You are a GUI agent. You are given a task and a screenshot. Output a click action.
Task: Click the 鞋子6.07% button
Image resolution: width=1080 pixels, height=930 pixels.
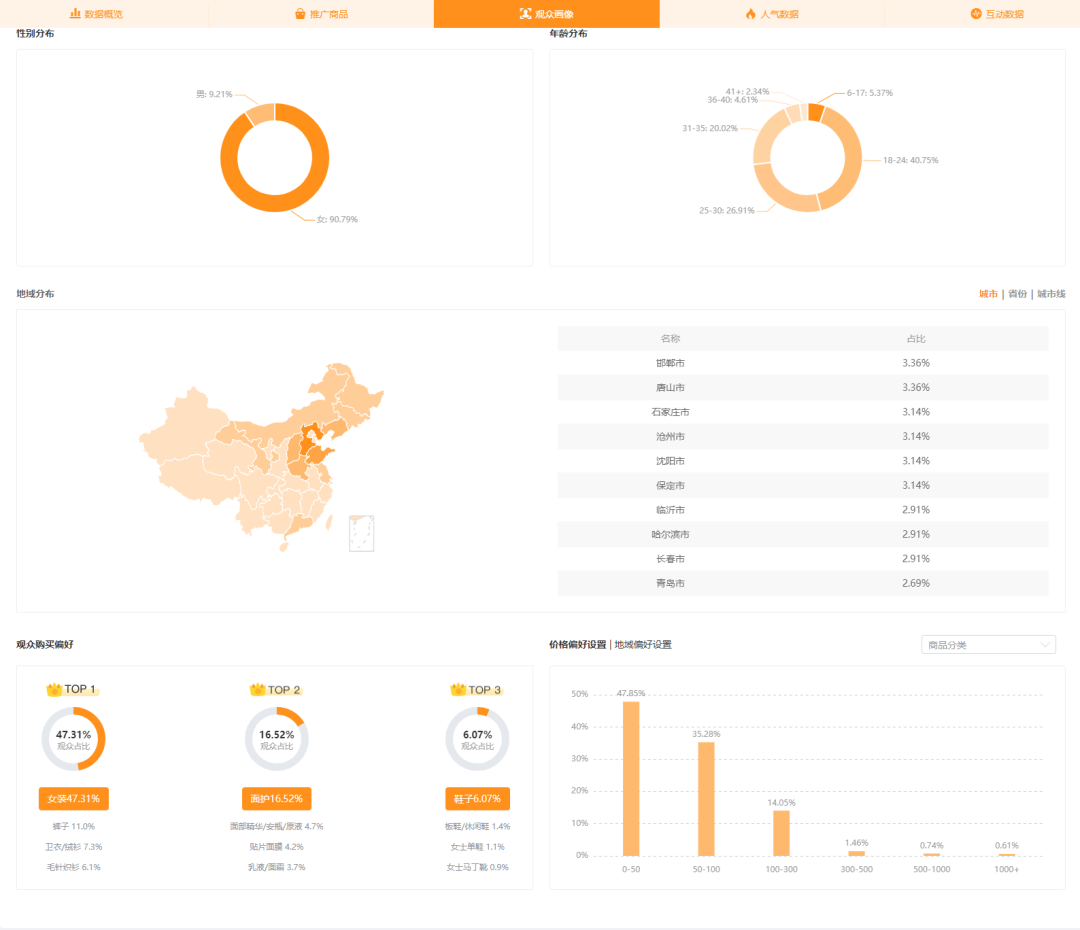coord(477,798)
